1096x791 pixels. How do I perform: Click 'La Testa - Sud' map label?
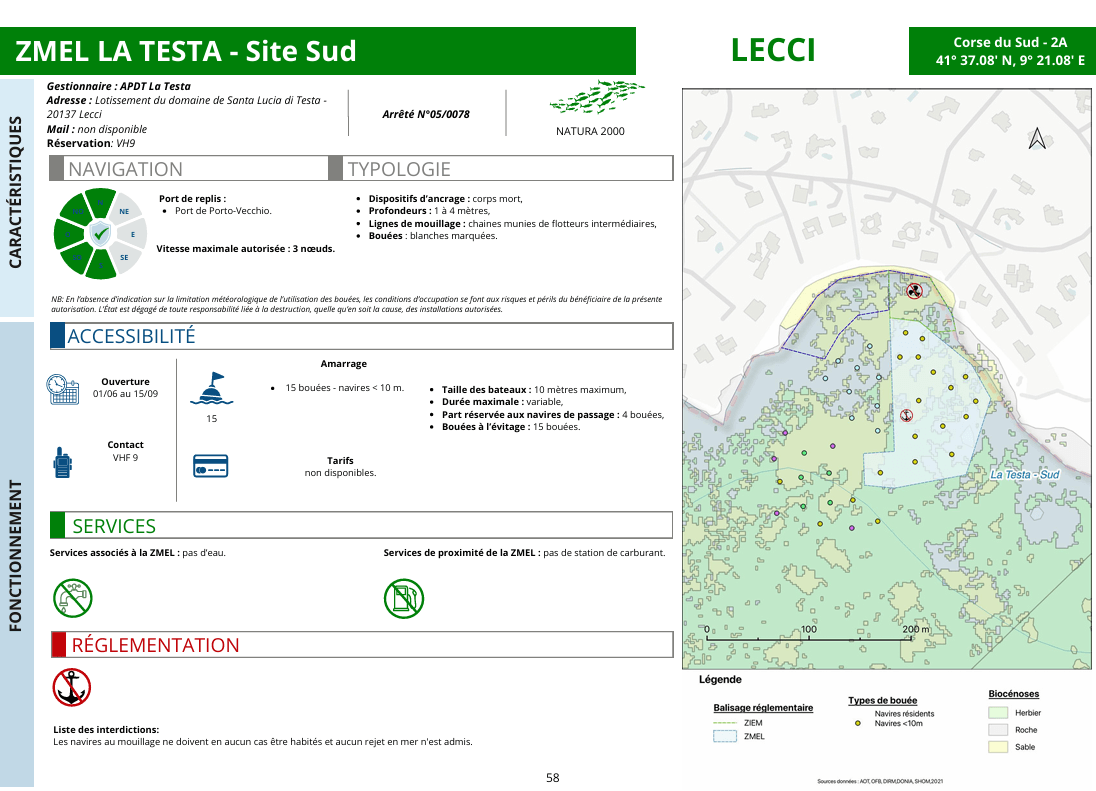click(1025, 474)
